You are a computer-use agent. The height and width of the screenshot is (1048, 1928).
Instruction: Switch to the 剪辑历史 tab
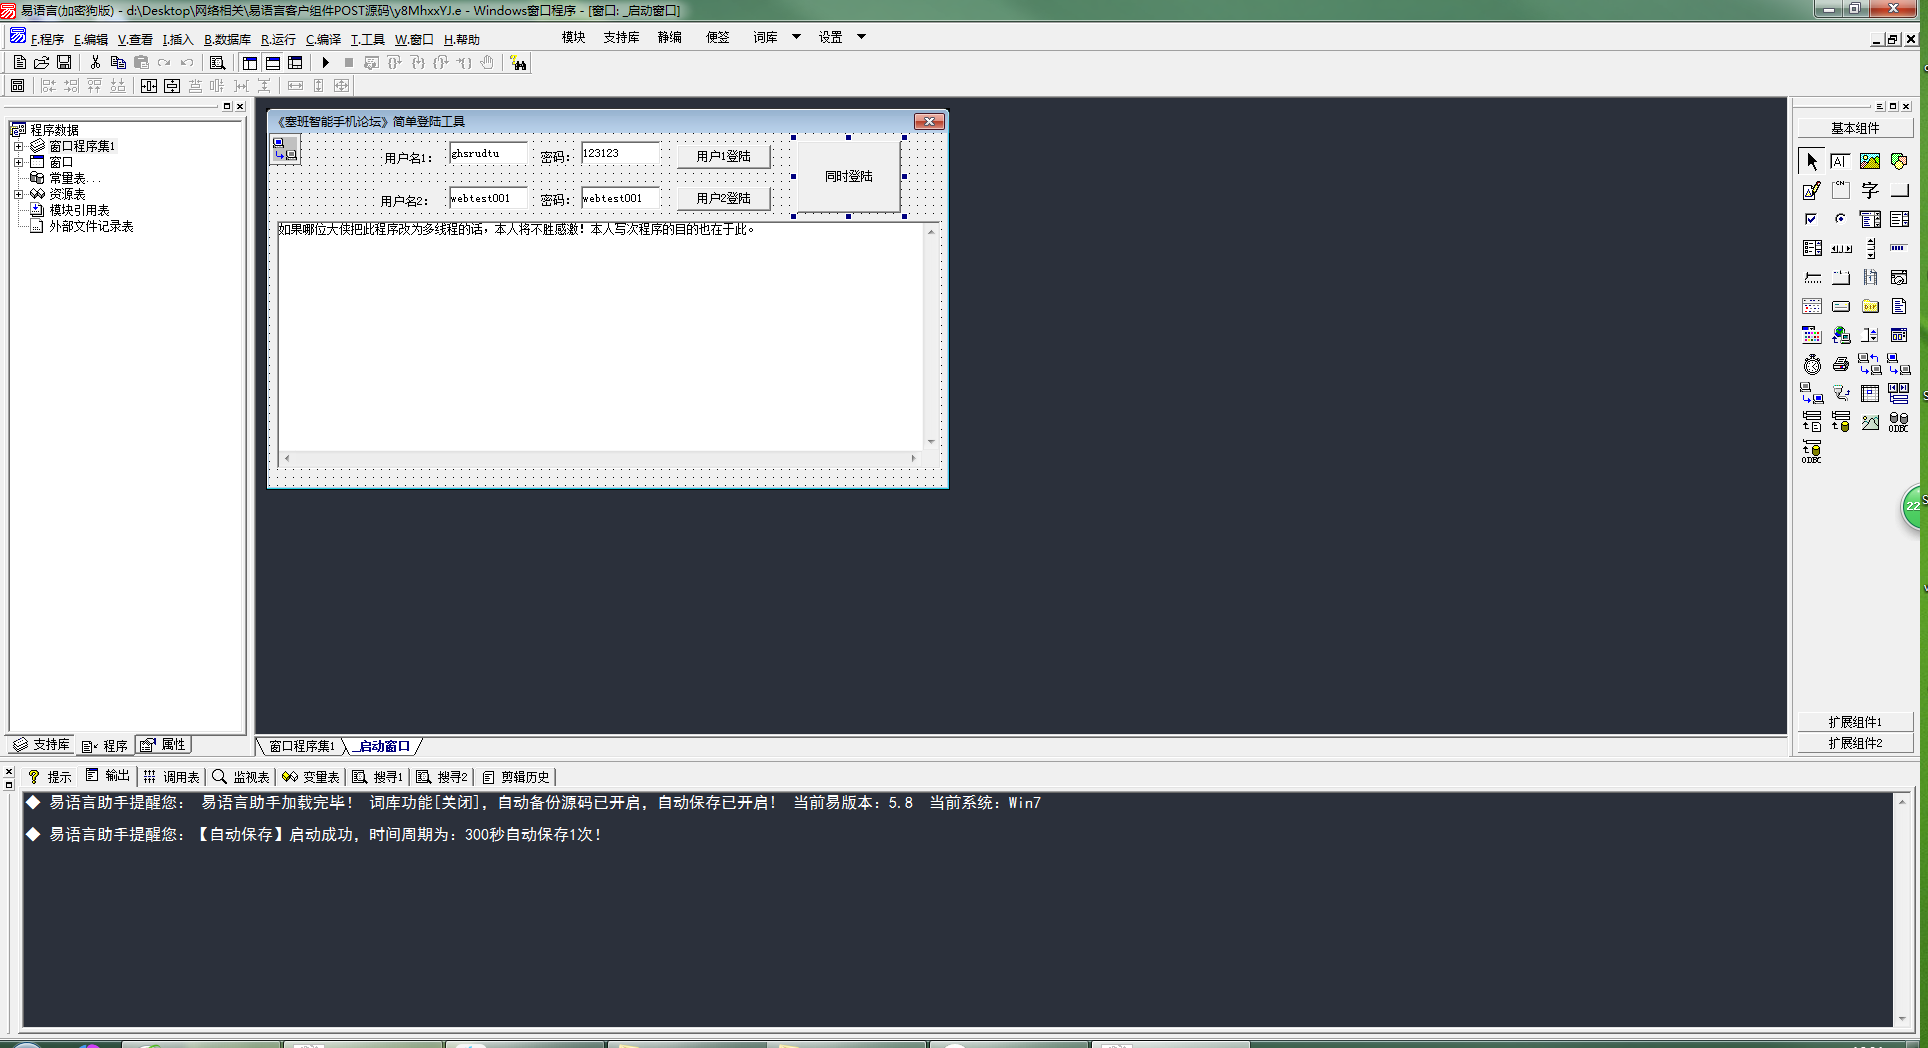click(516, 777)
